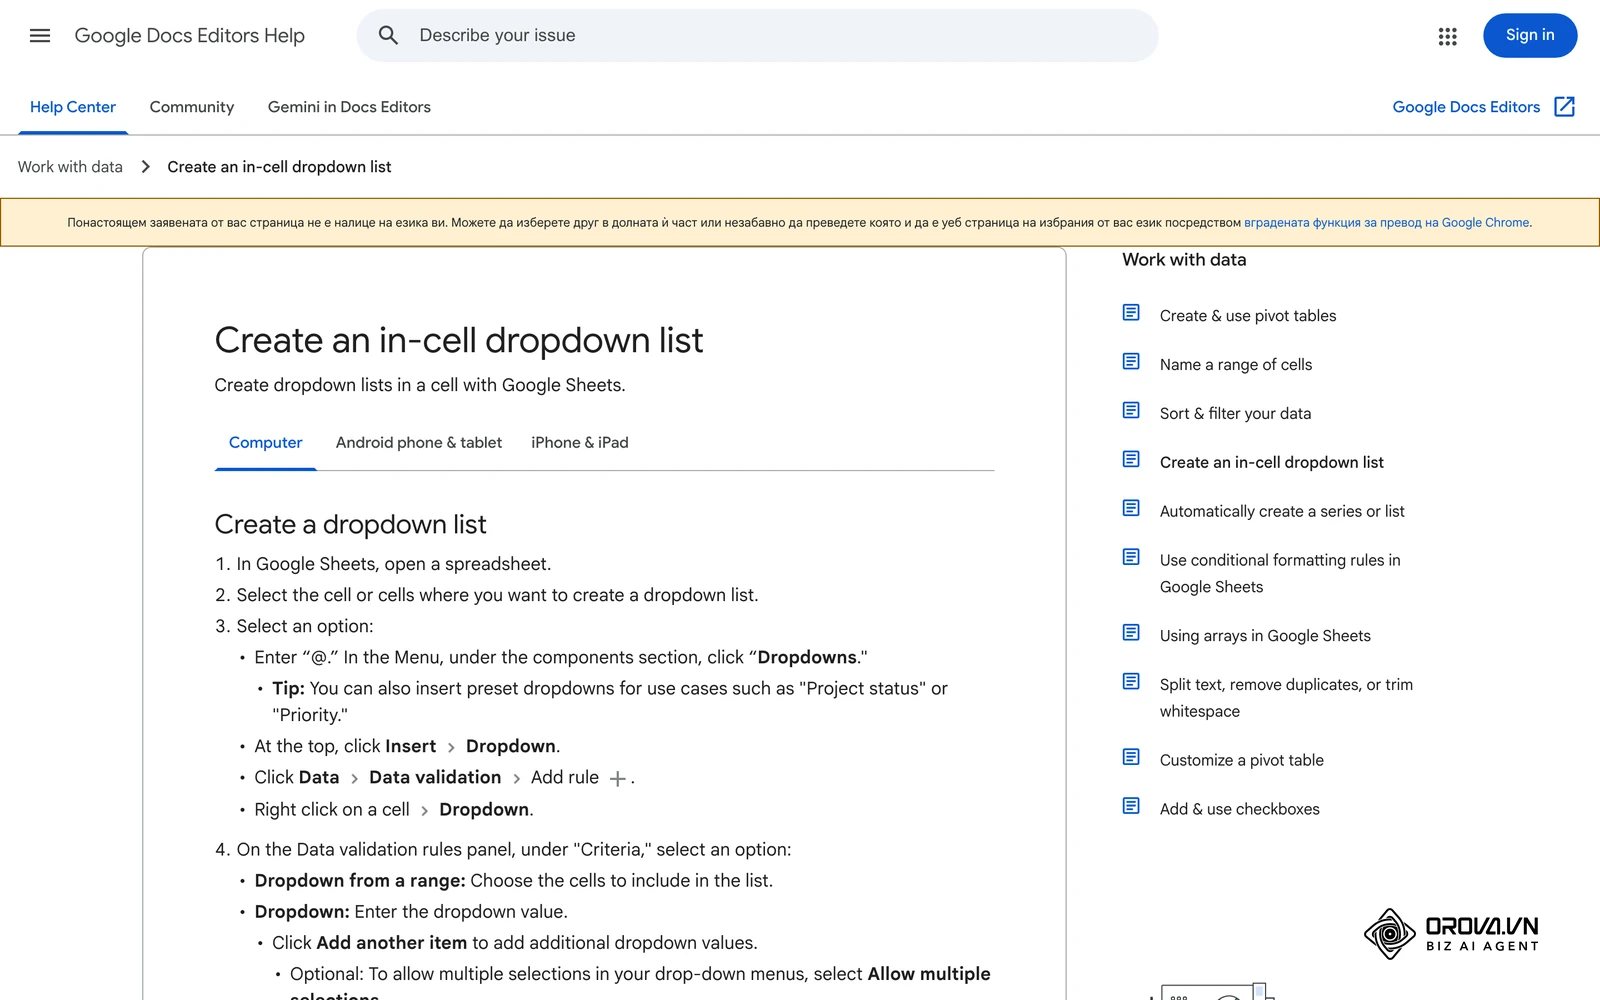Click the Describe your issue search field
The image size is (1600, 1000).
point(757,36)
